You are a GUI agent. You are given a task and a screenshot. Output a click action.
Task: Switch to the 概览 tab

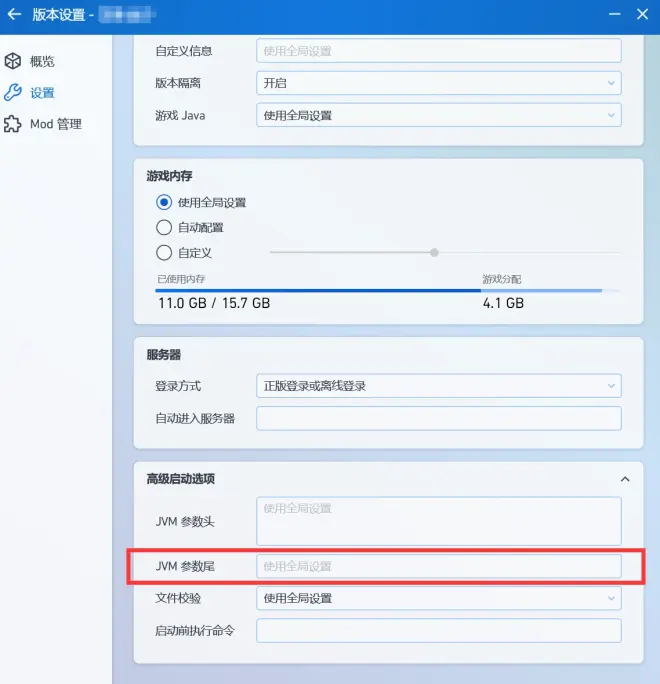(x=42, y=61)
